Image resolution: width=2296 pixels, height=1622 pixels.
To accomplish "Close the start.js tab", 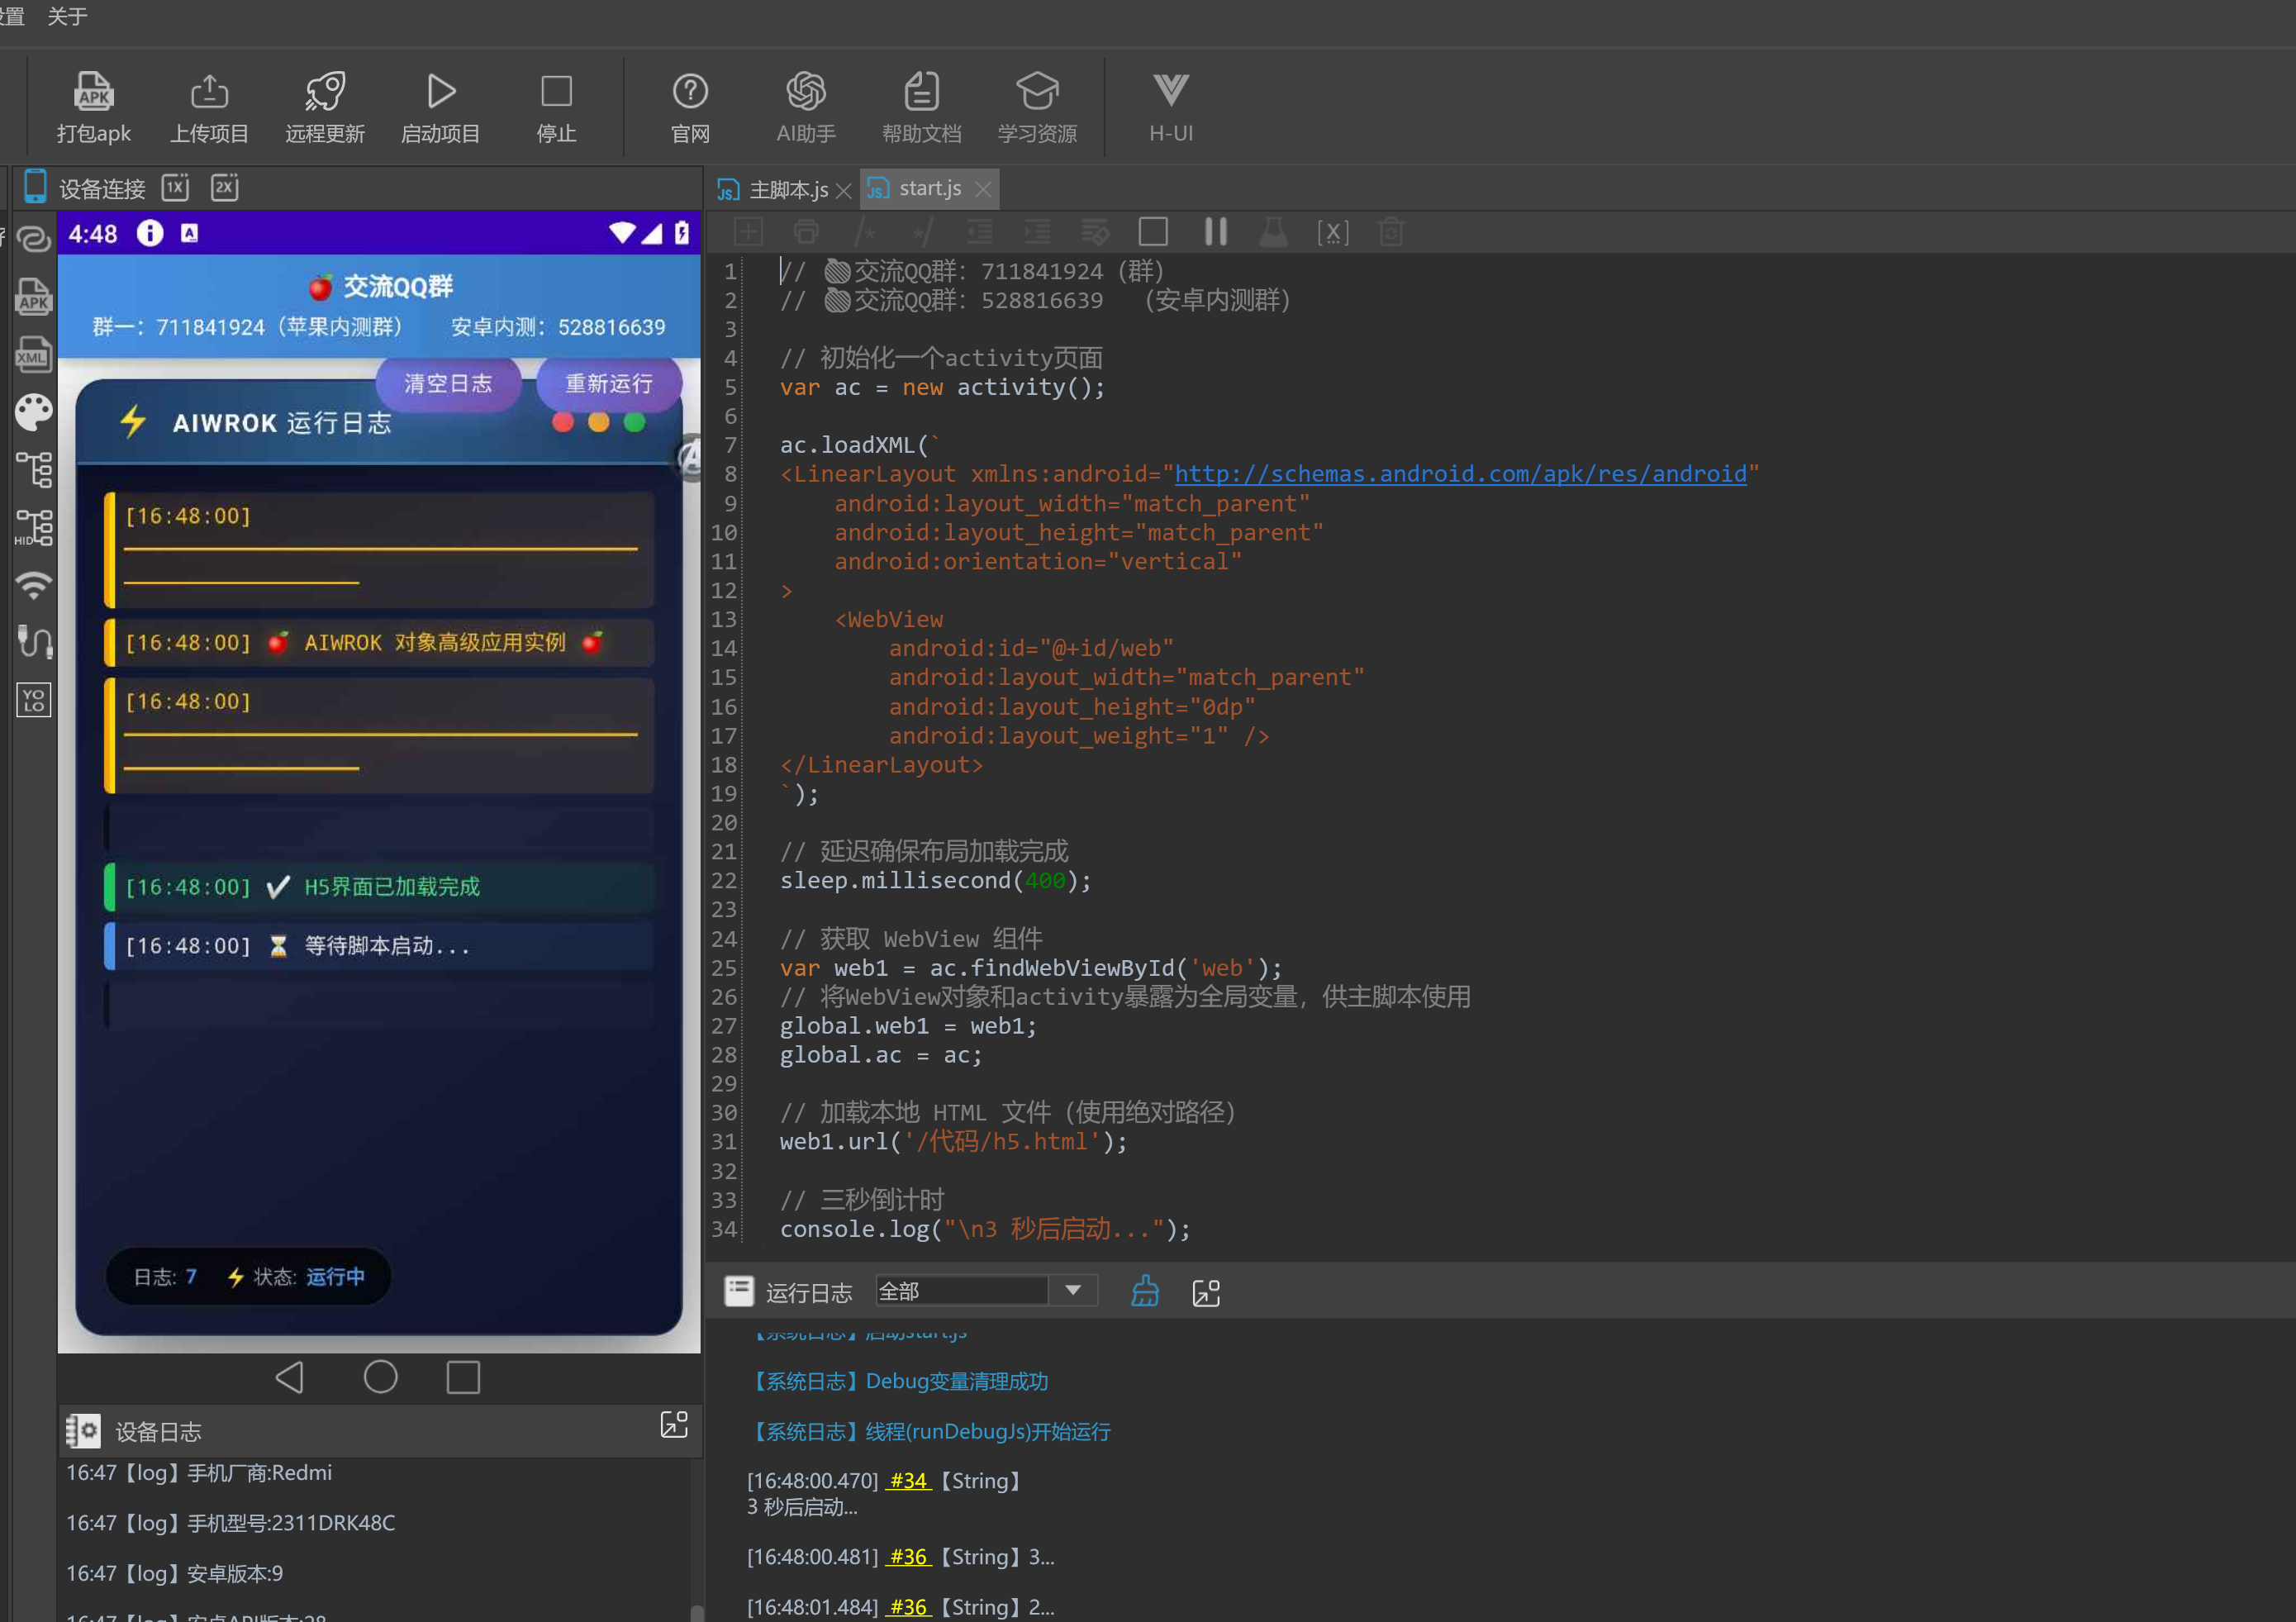I will [x=984, y=189].
